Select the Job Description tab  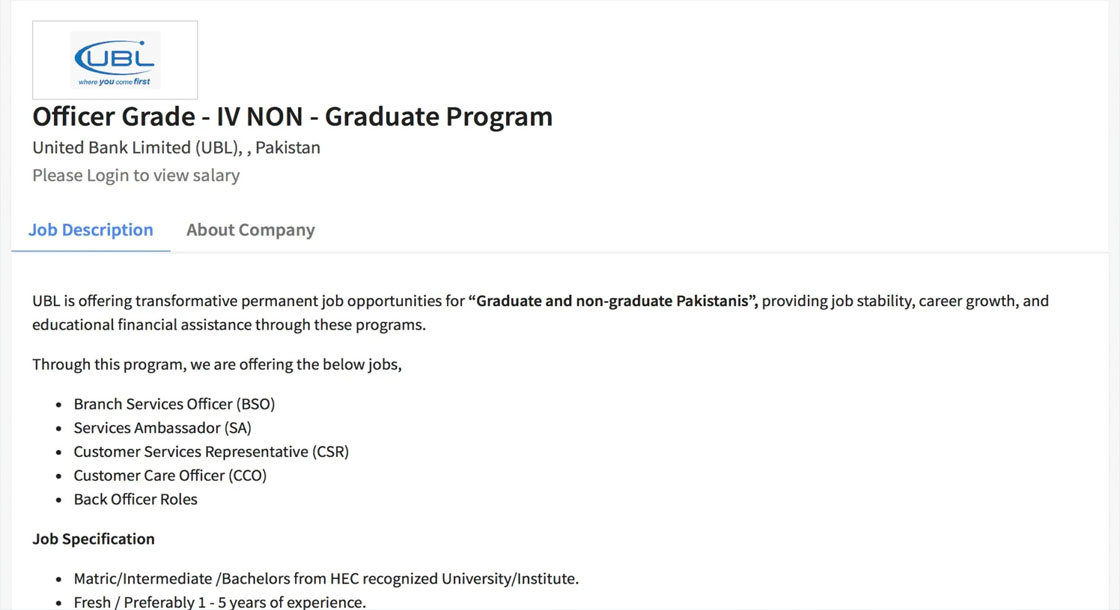point(90,230)
